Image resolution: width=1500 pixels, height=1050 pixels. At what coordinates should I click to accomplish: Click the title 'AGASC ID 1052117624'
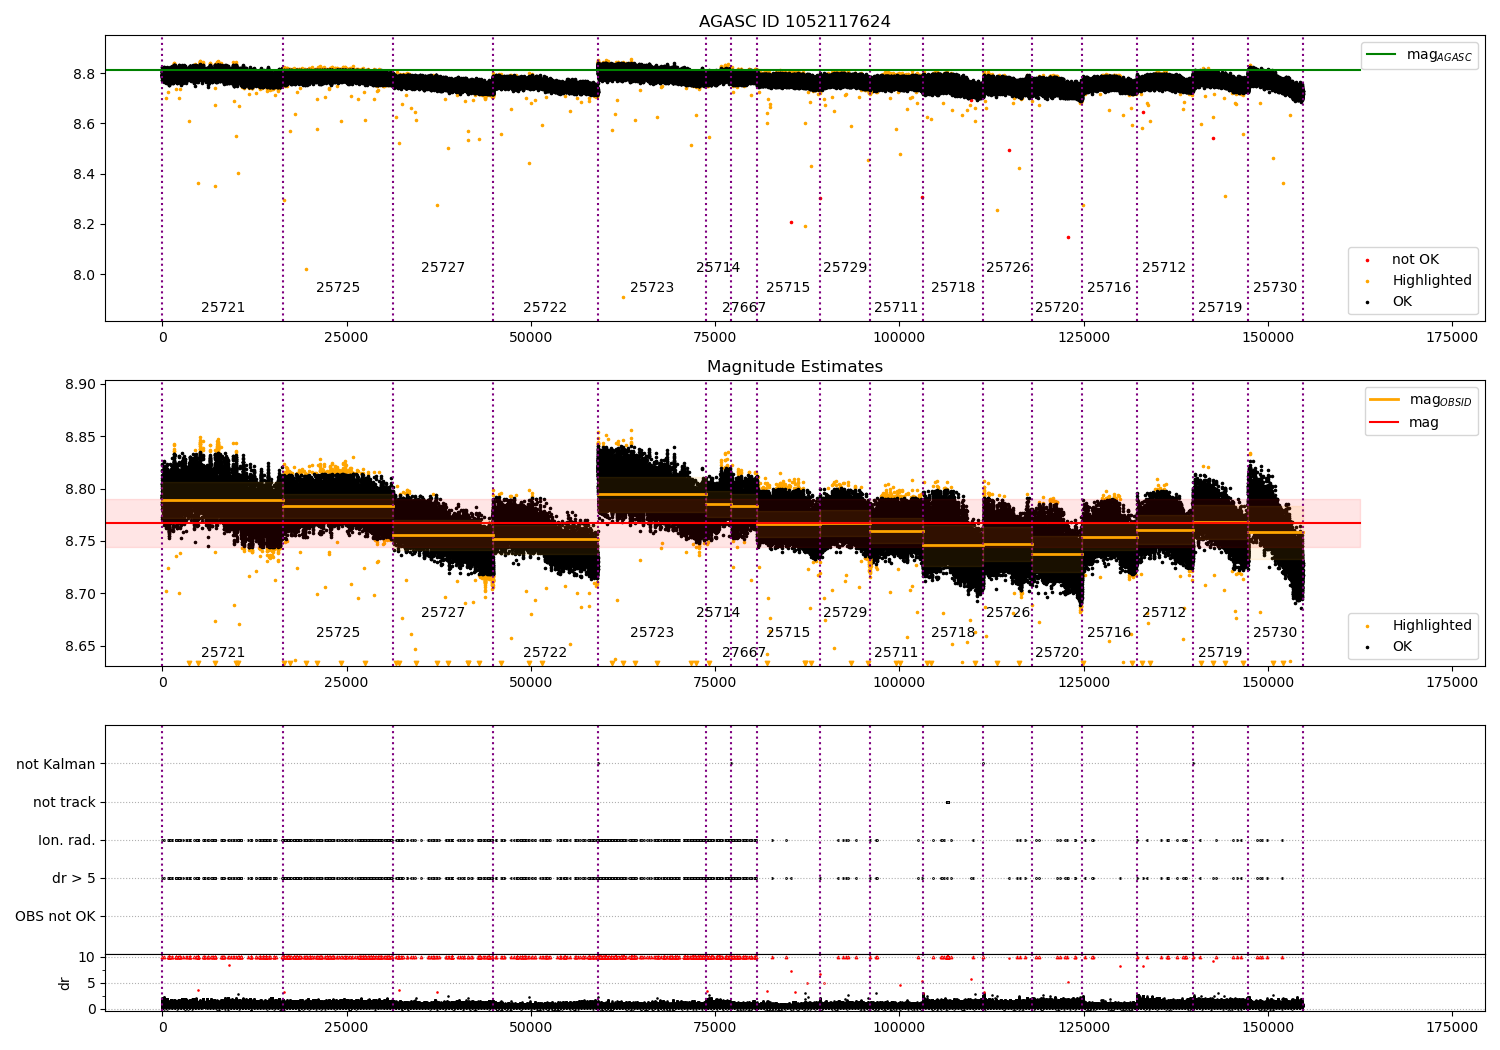coord(794,22)
